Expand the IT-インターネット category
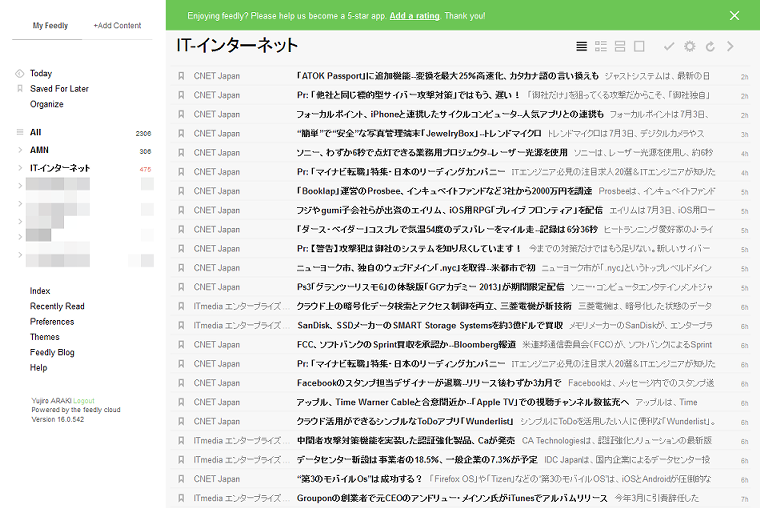The width and height of the screenshot is (760, 508). pyautogui.click(x=20, y=168)
